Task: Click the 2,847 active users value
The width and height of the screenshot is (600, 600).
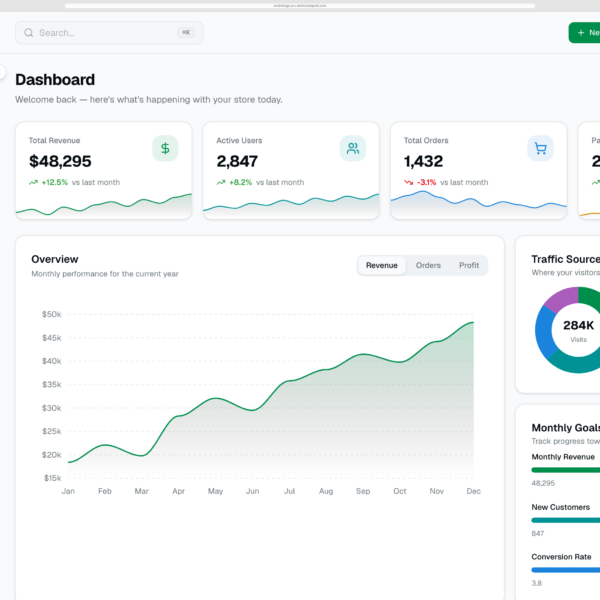Action: pyautogui.click(x=237, y=161)
